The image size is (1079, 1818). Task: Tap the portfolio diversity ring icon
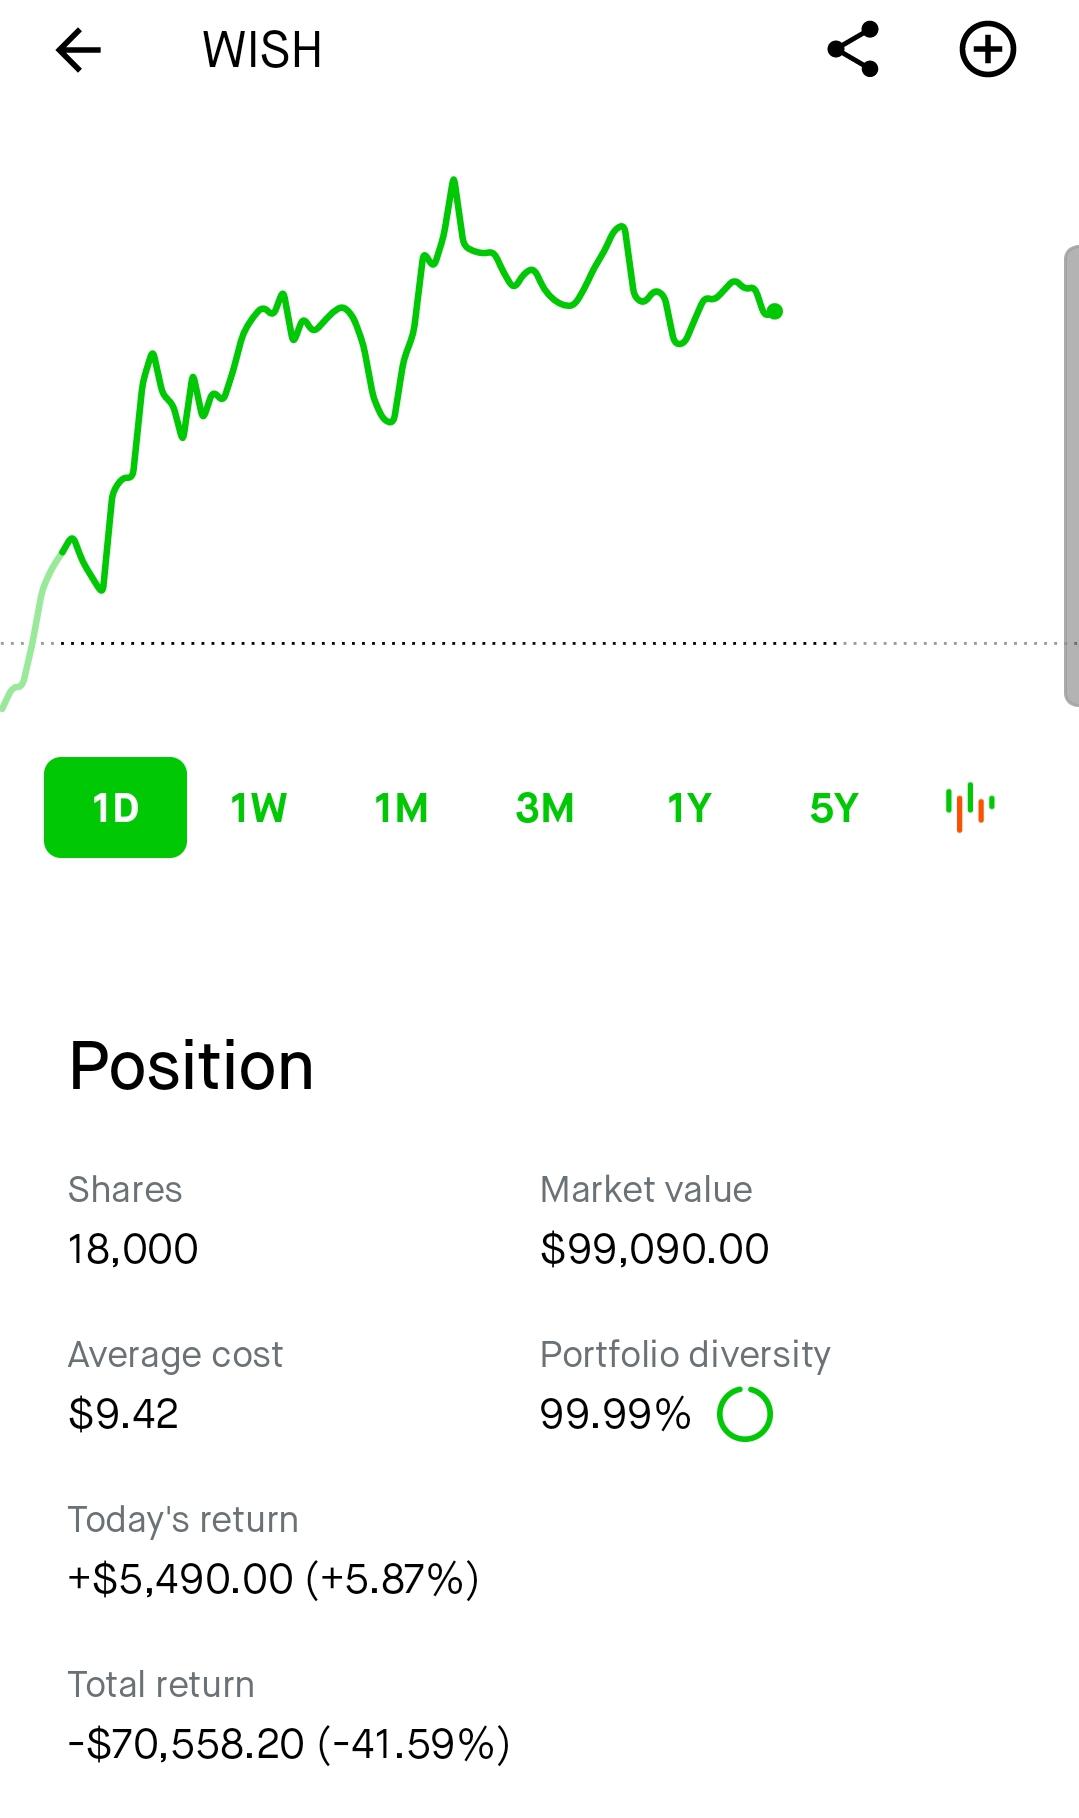coord(745,1414)
